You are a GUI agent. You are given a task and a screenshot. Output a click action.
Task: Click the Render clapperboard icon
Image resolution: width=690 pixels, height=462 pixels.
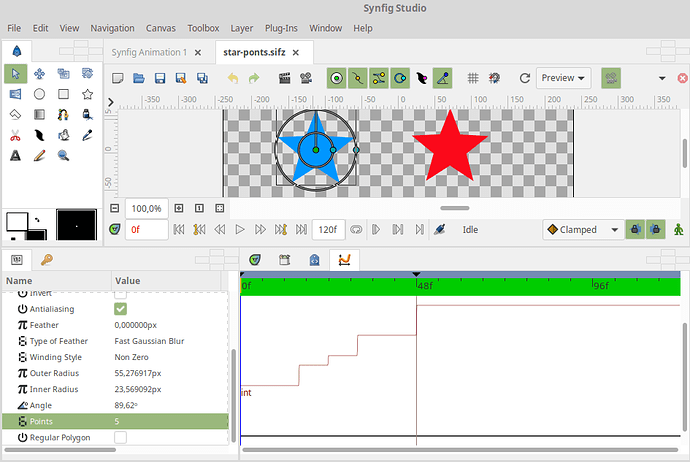coord(284,78)
